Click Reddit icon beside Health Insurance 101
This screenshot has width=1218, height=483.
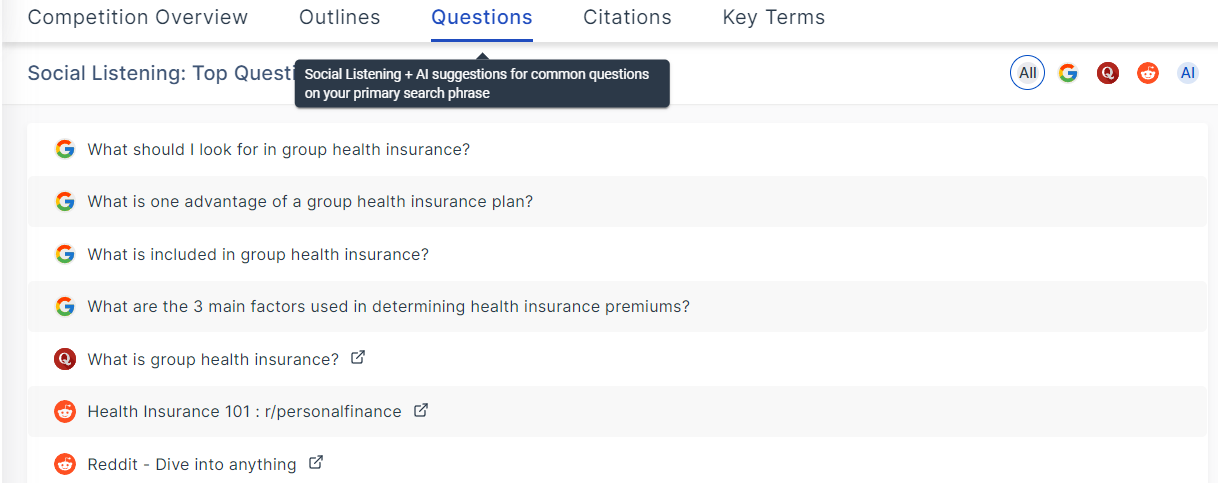(x=65, y=411)
